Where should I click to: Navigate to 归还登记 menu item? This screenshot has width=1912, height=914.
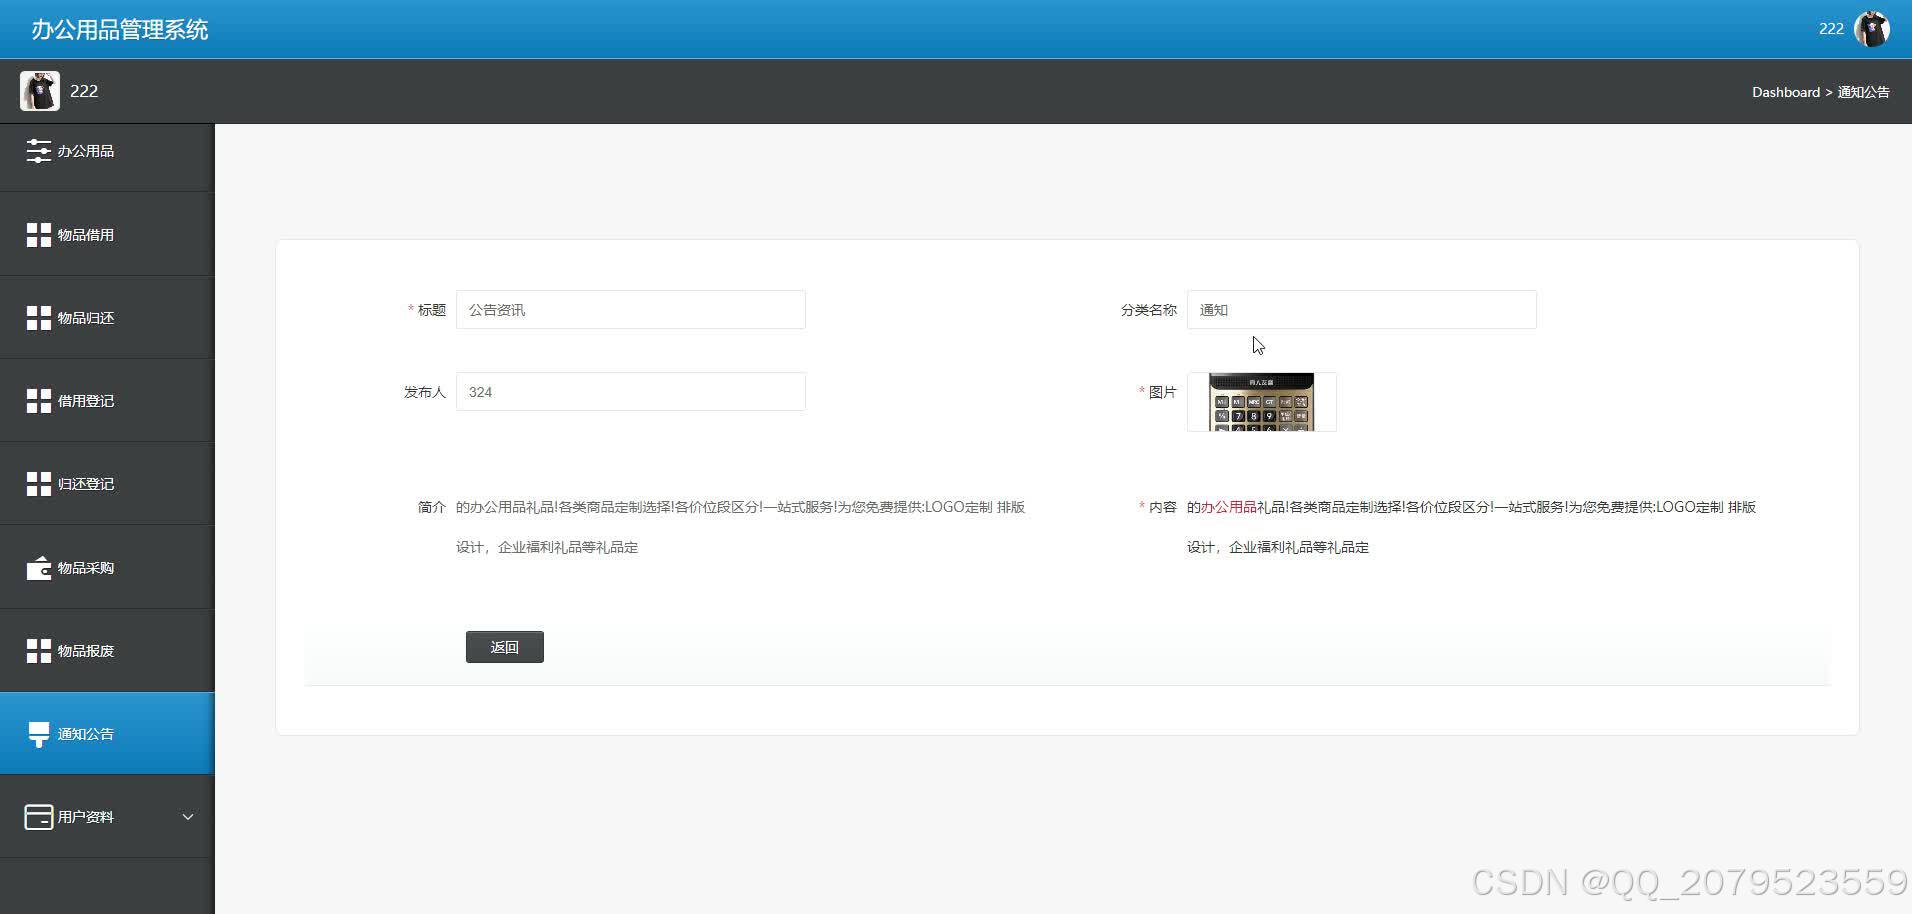[107, 484]
